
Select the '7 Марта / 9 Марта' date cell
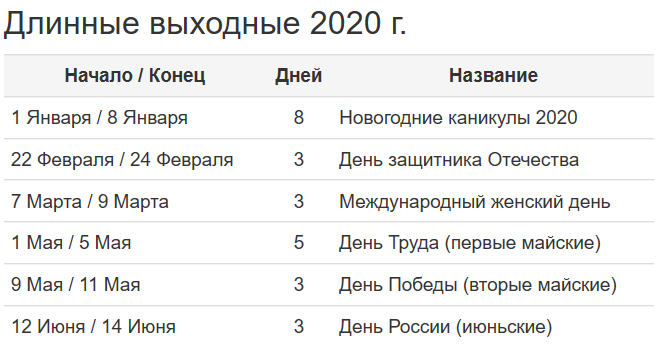(x=90, y=201)
